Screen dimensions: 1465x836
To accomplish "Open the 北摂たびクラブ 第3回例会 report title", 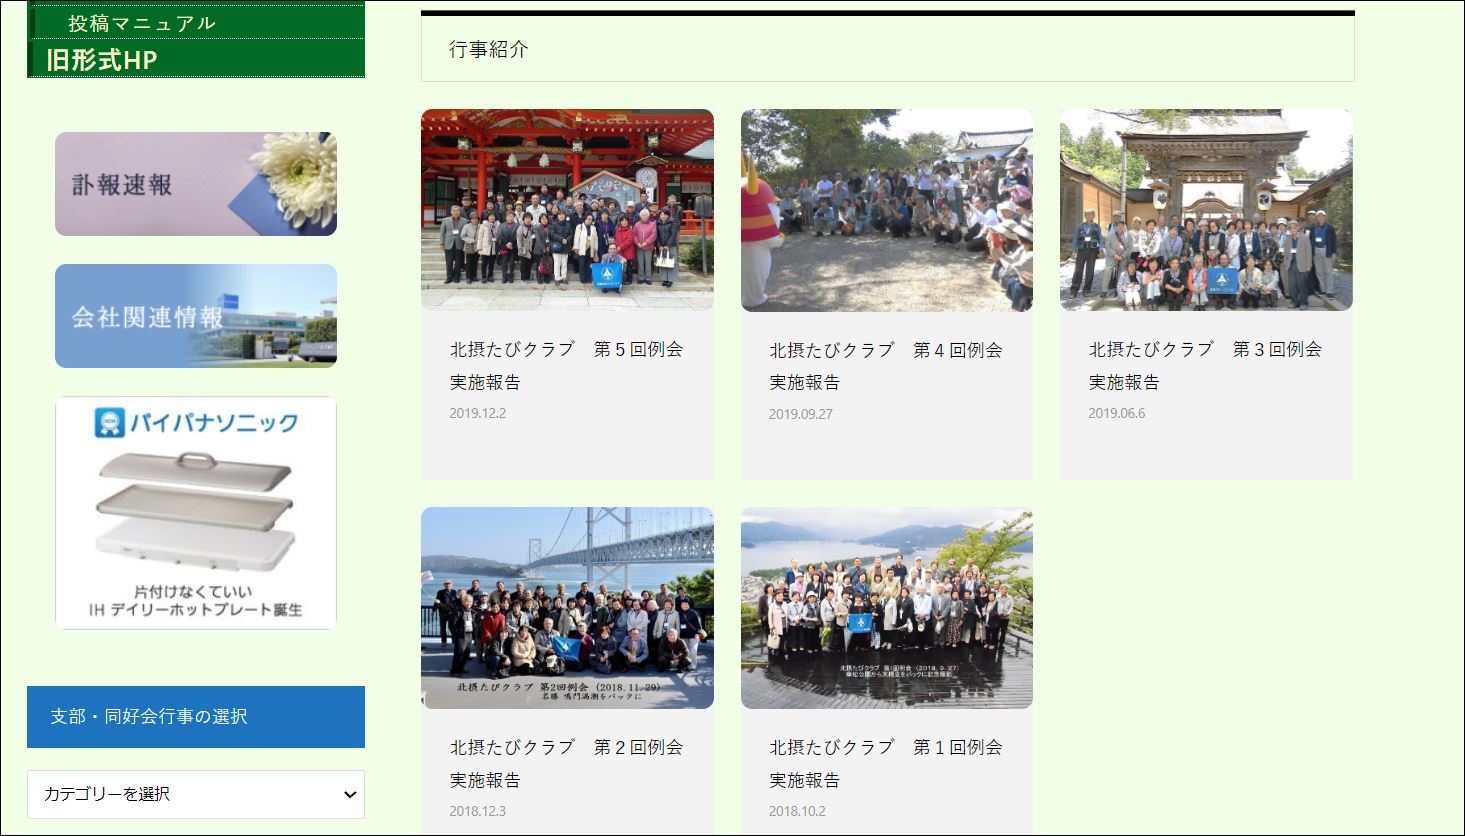I will point(1204,365).
